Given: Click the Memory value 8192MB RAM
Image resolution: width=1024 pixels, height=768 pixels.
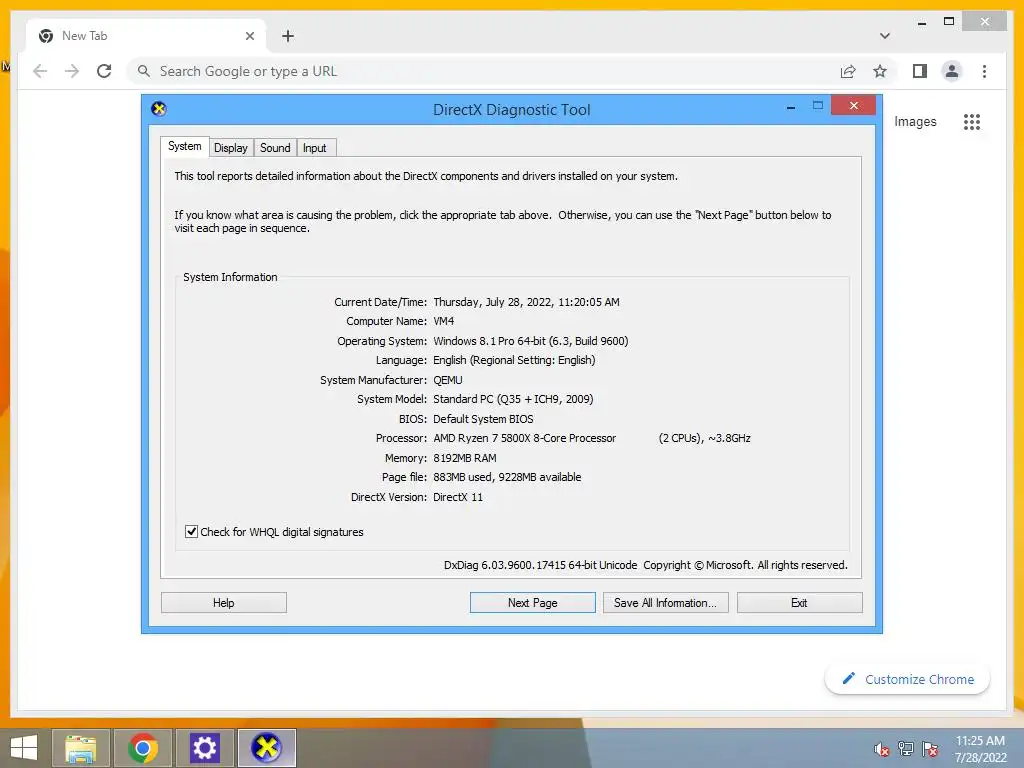Looking at the screenshot, I should (464, 458).
